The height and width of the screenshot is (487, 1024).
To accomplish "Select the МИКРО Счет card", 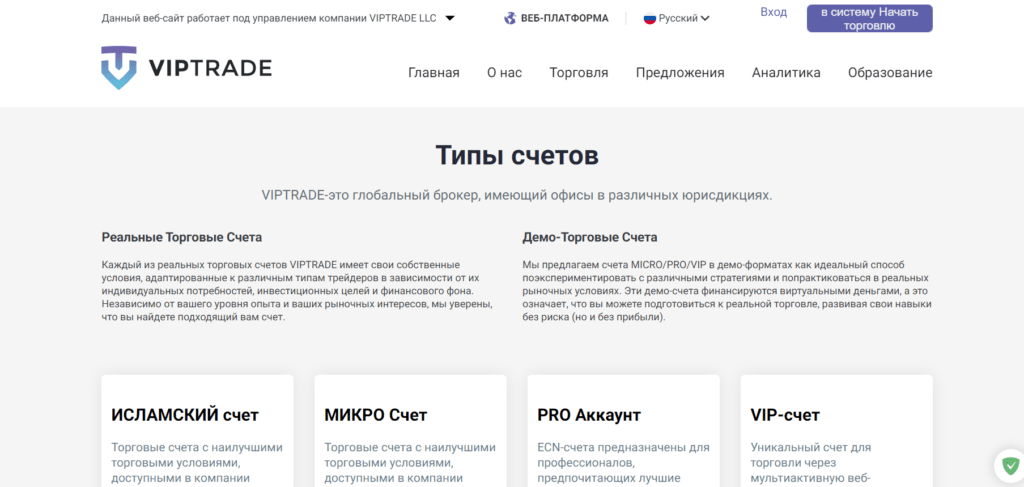I will 410,431.
